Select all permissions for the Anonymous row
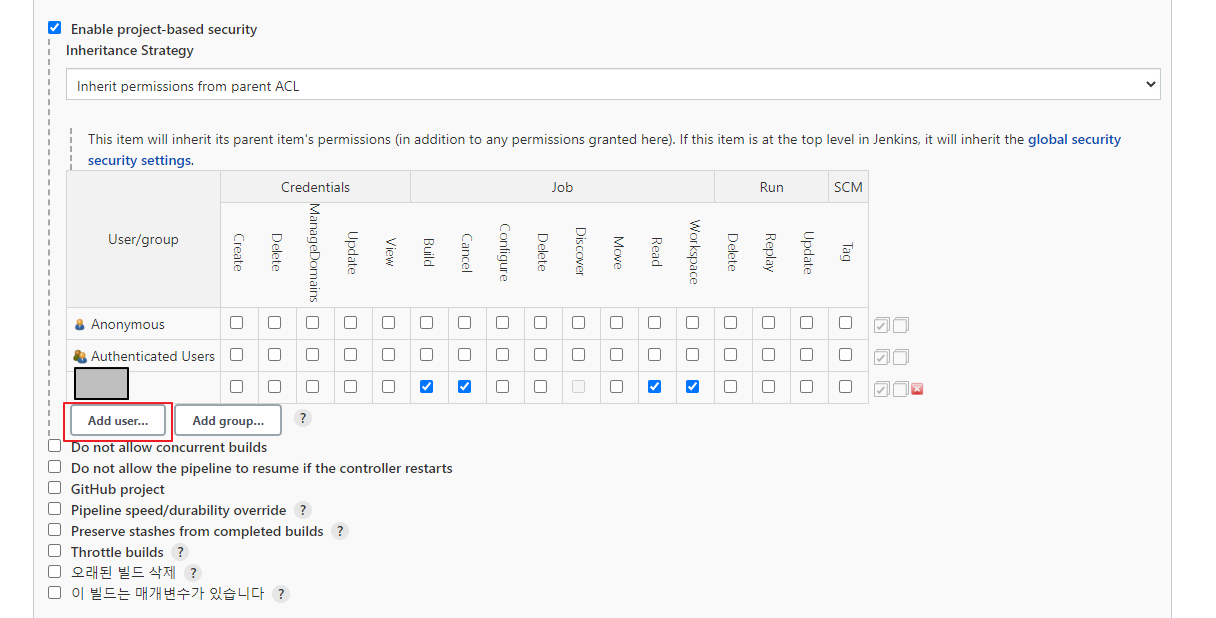Screen dimensions: 1216x618 point(881,325)
